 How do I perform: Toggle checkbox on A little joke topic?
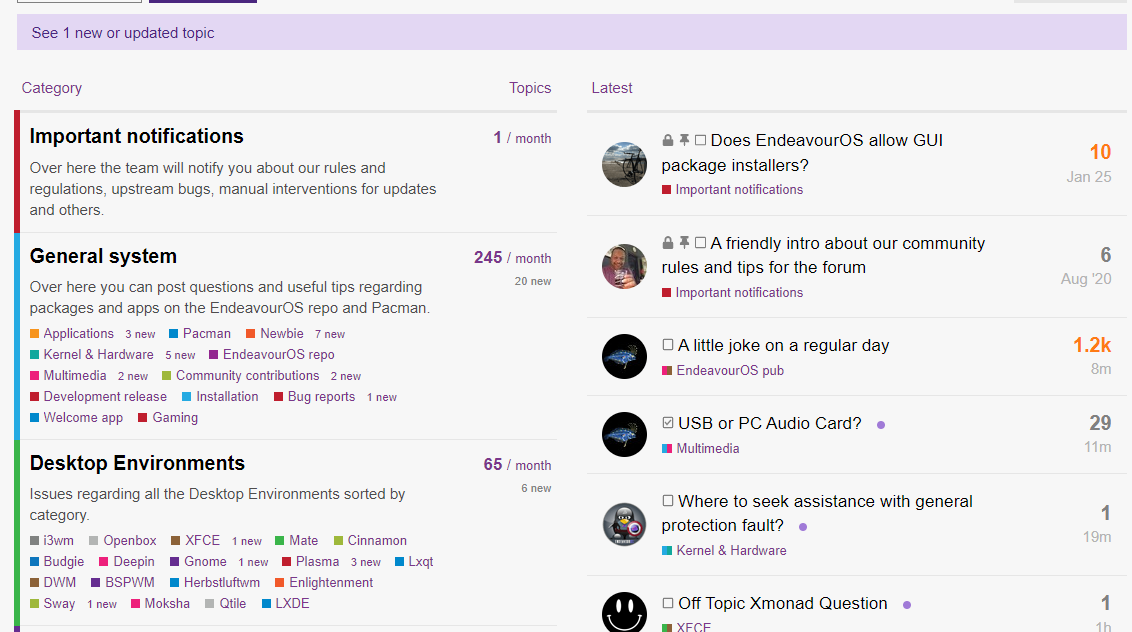coord(668,345)
